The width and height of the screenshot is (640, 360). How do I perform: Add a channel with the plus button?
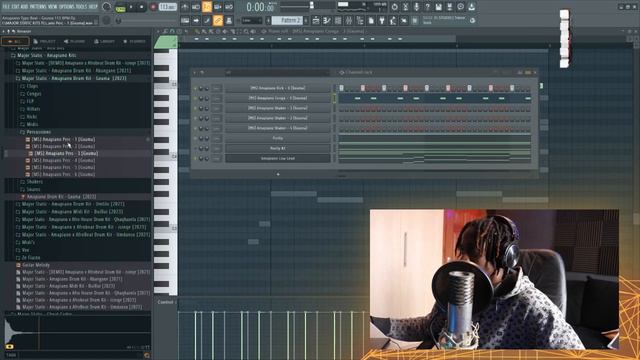click(278, 174)
